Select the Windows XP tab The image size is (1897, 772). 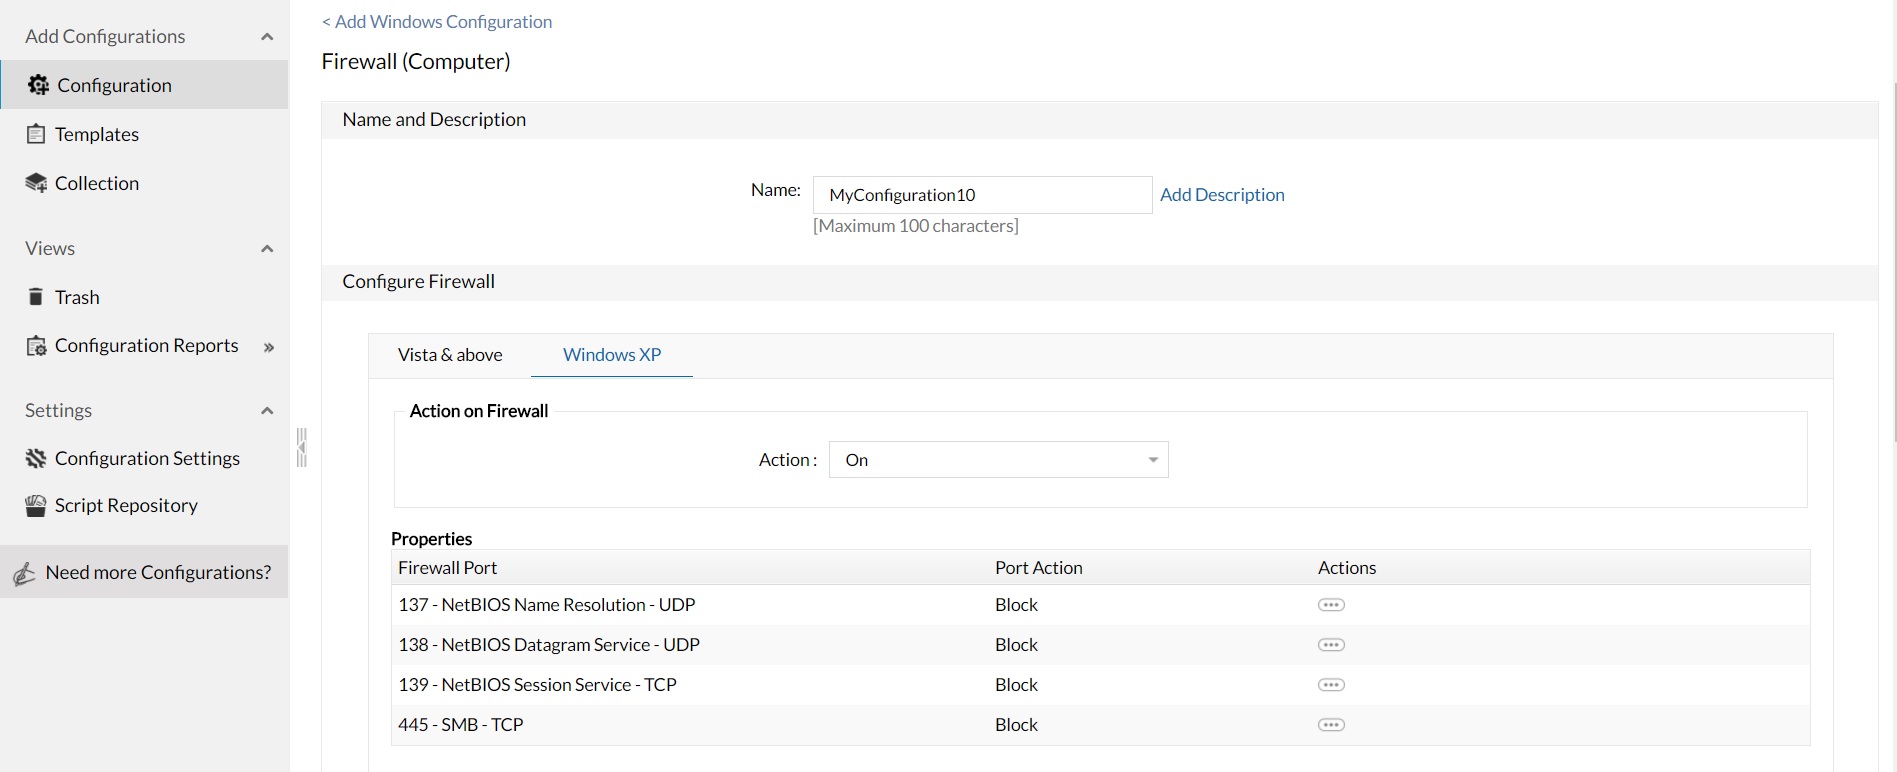pyautogui.click(x=612, y=355)
